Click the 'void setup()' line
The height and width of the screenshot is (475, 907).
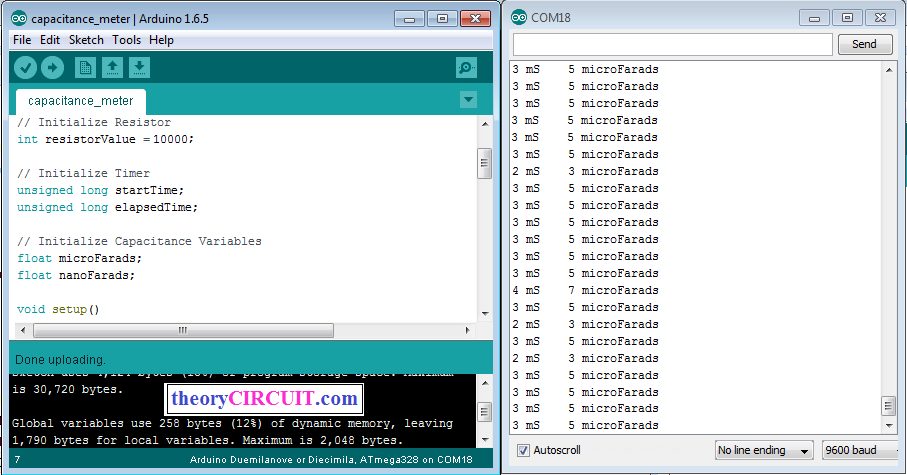58,310
